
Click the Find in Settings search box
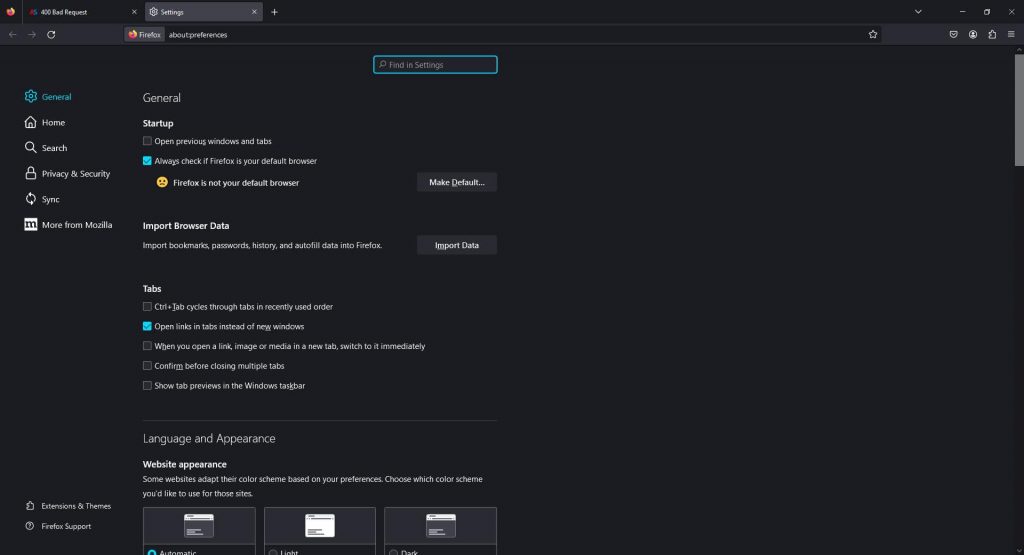(435, 65)
